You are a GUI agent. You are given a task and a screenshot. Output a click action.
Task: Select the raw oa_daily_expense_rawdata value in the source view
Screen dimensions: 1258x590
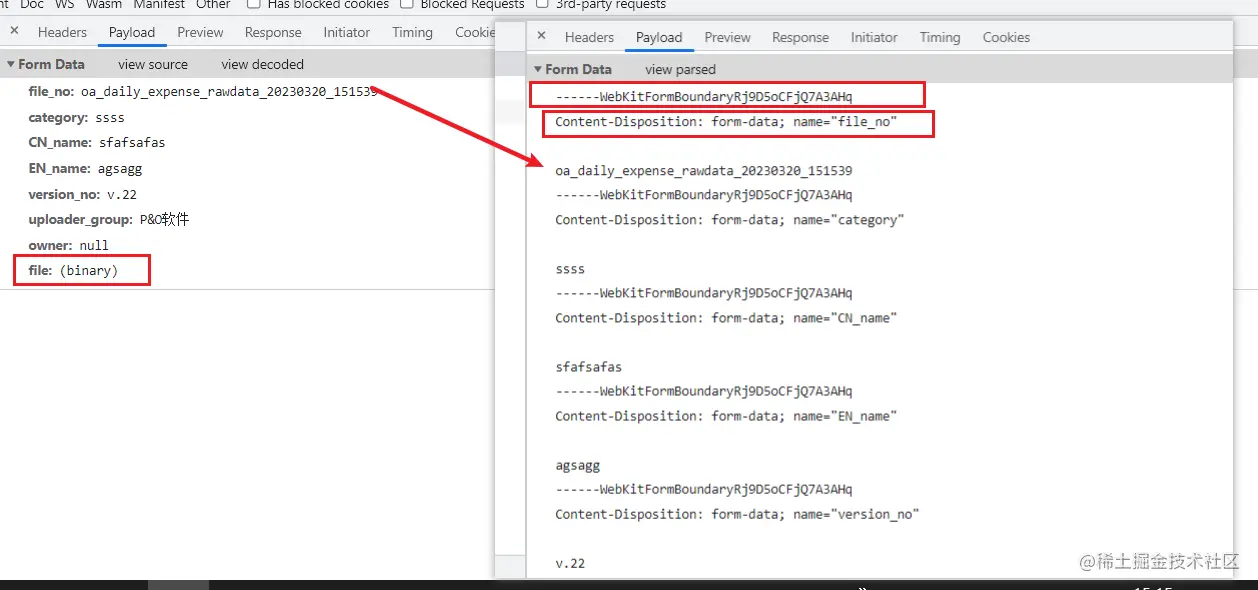click(x=704, y=171)
